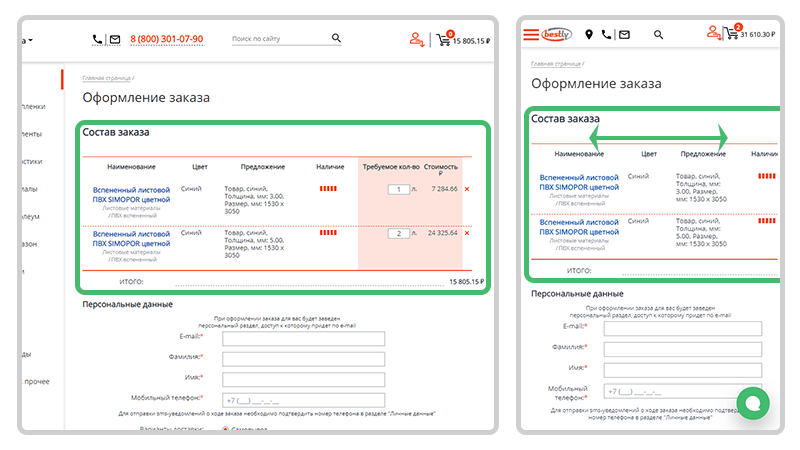Select the Самовывоз delivery radio button

click(225, 429)
